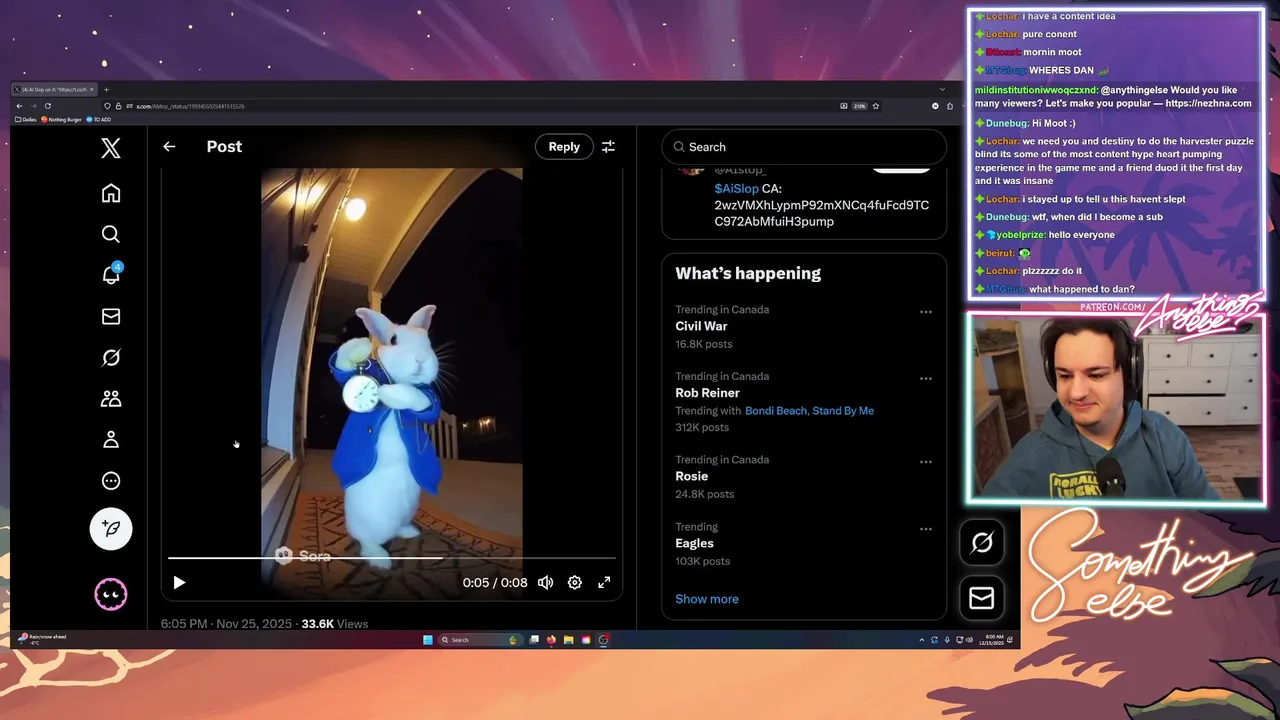Open Messages envelope in sidebar
The image size is (1280, 720).
111,316
